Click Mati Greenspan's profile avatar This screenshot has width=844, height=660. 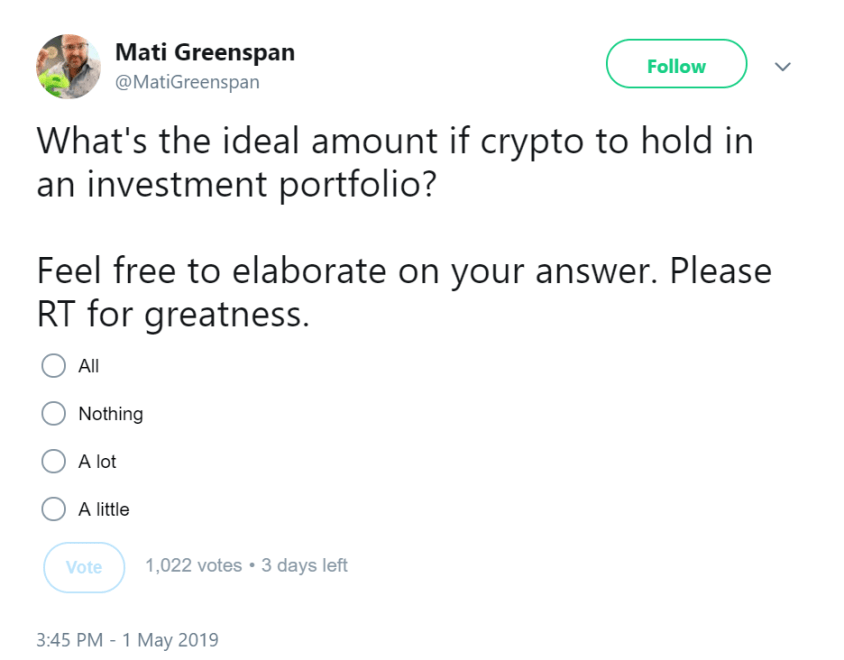pos(69,67)
